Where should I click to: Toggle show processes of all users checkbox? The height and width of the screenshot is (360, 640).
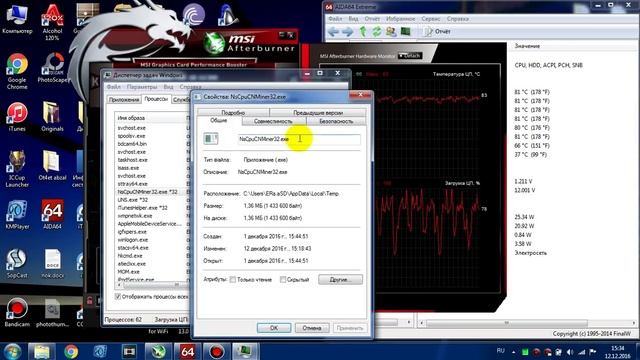pyautogui.click(x=118, y=296)
